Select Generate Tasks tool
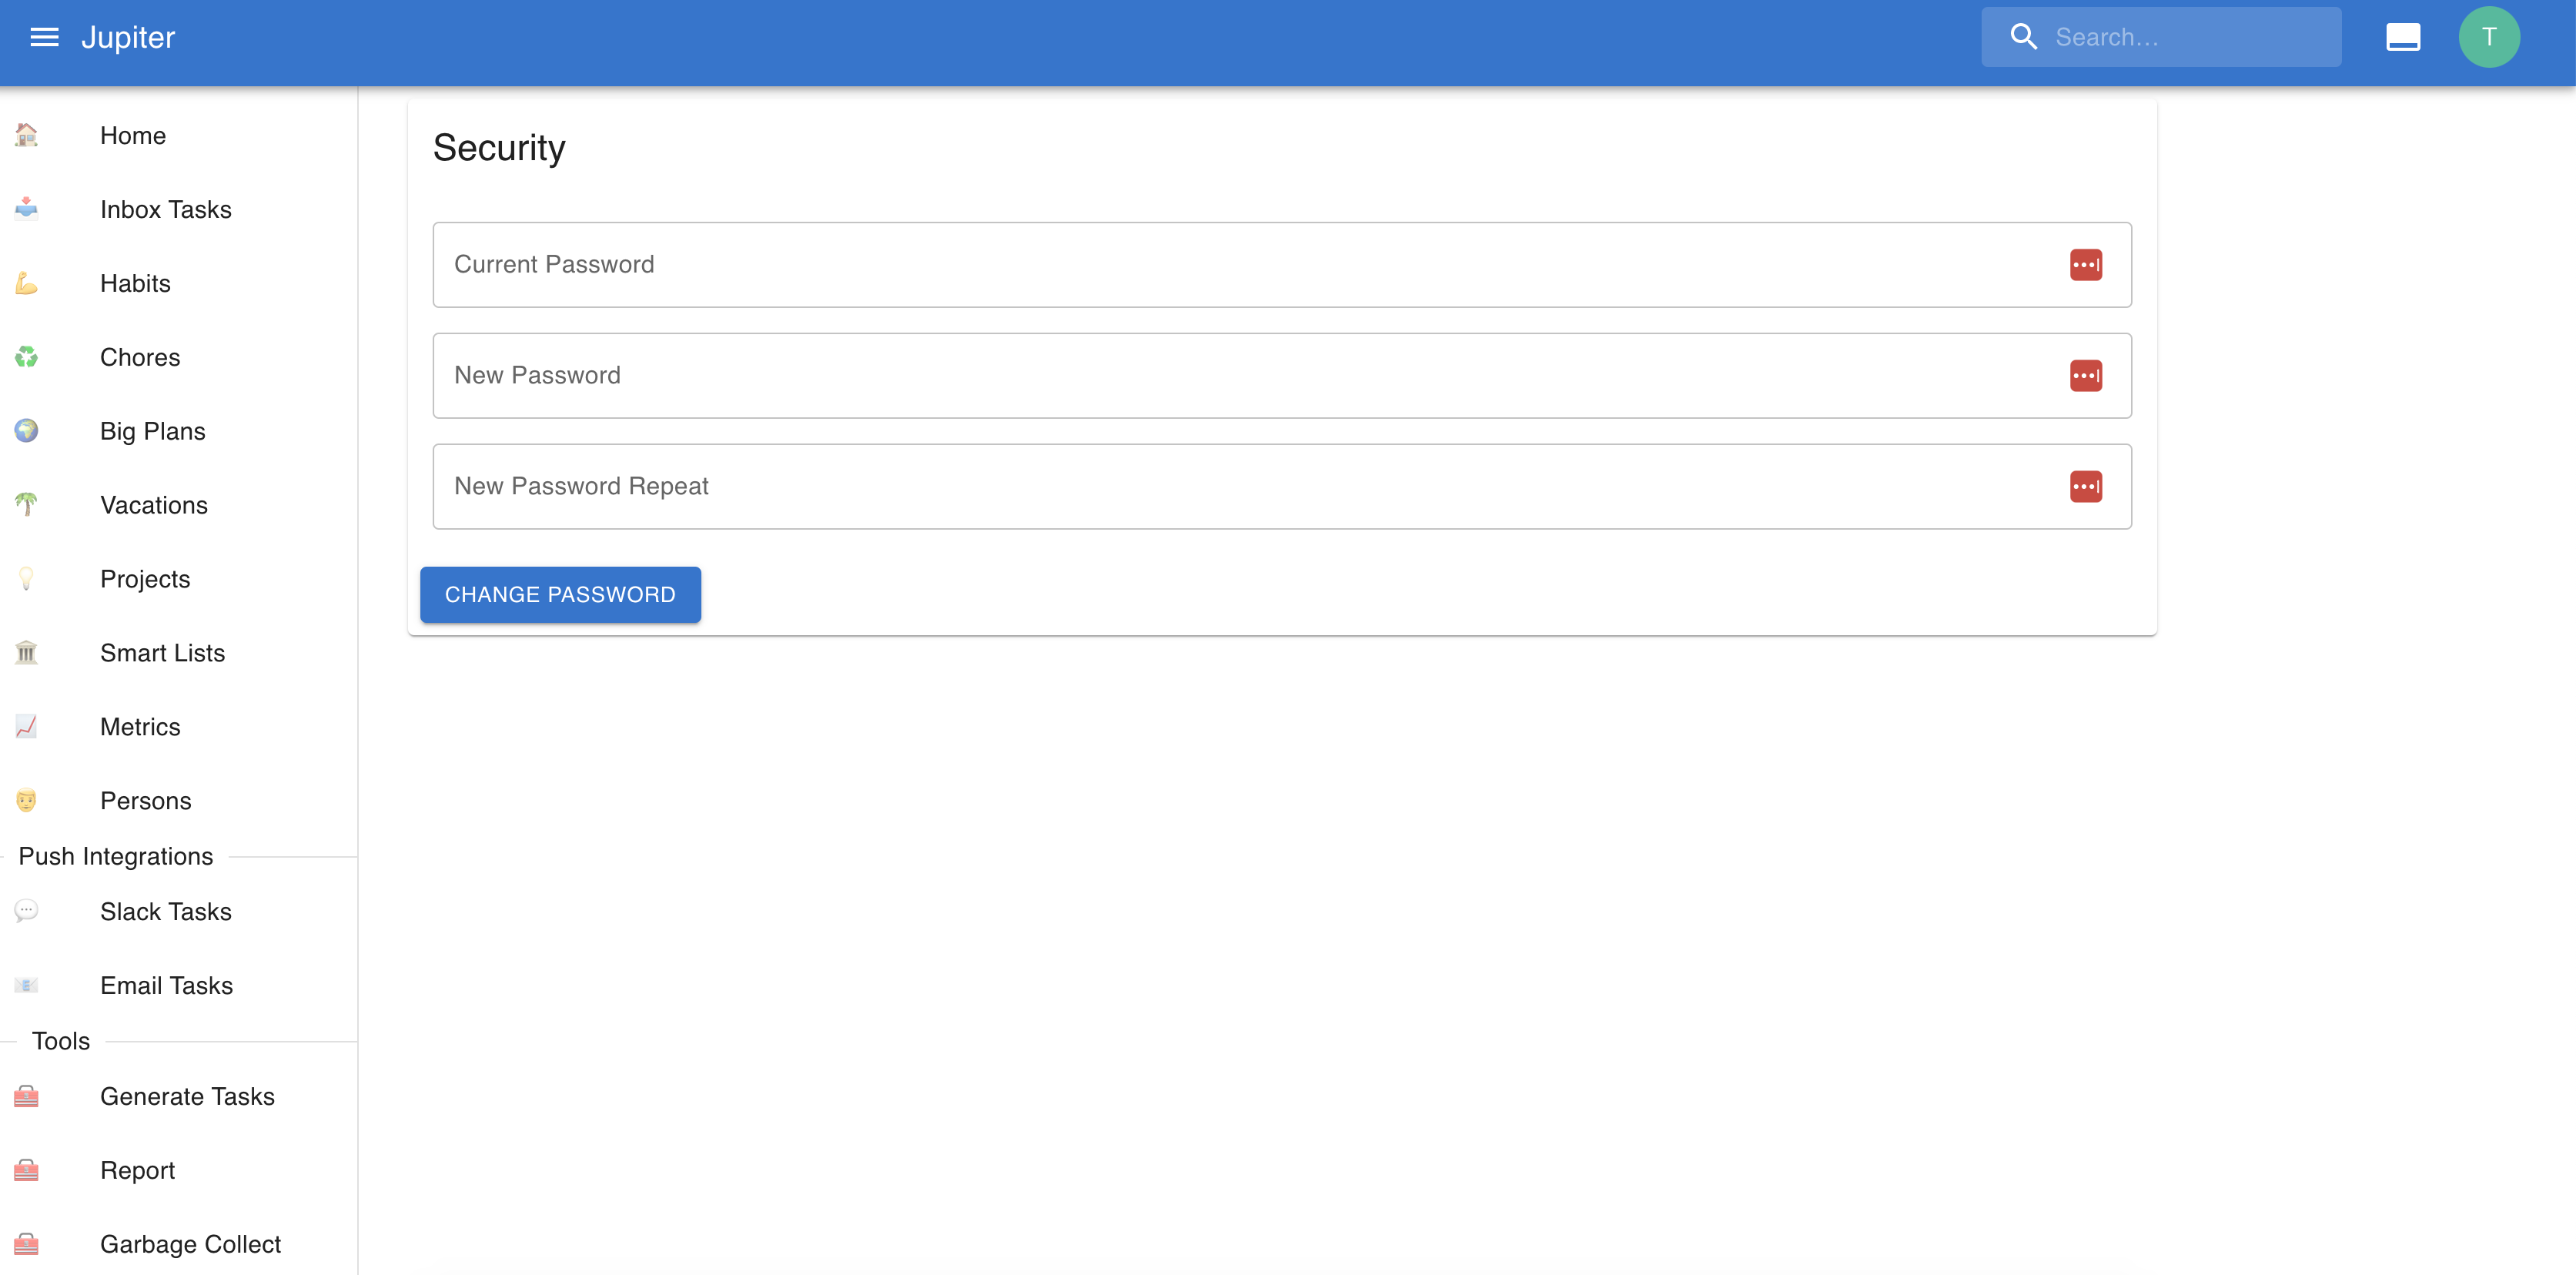 tap(187, 1097)
